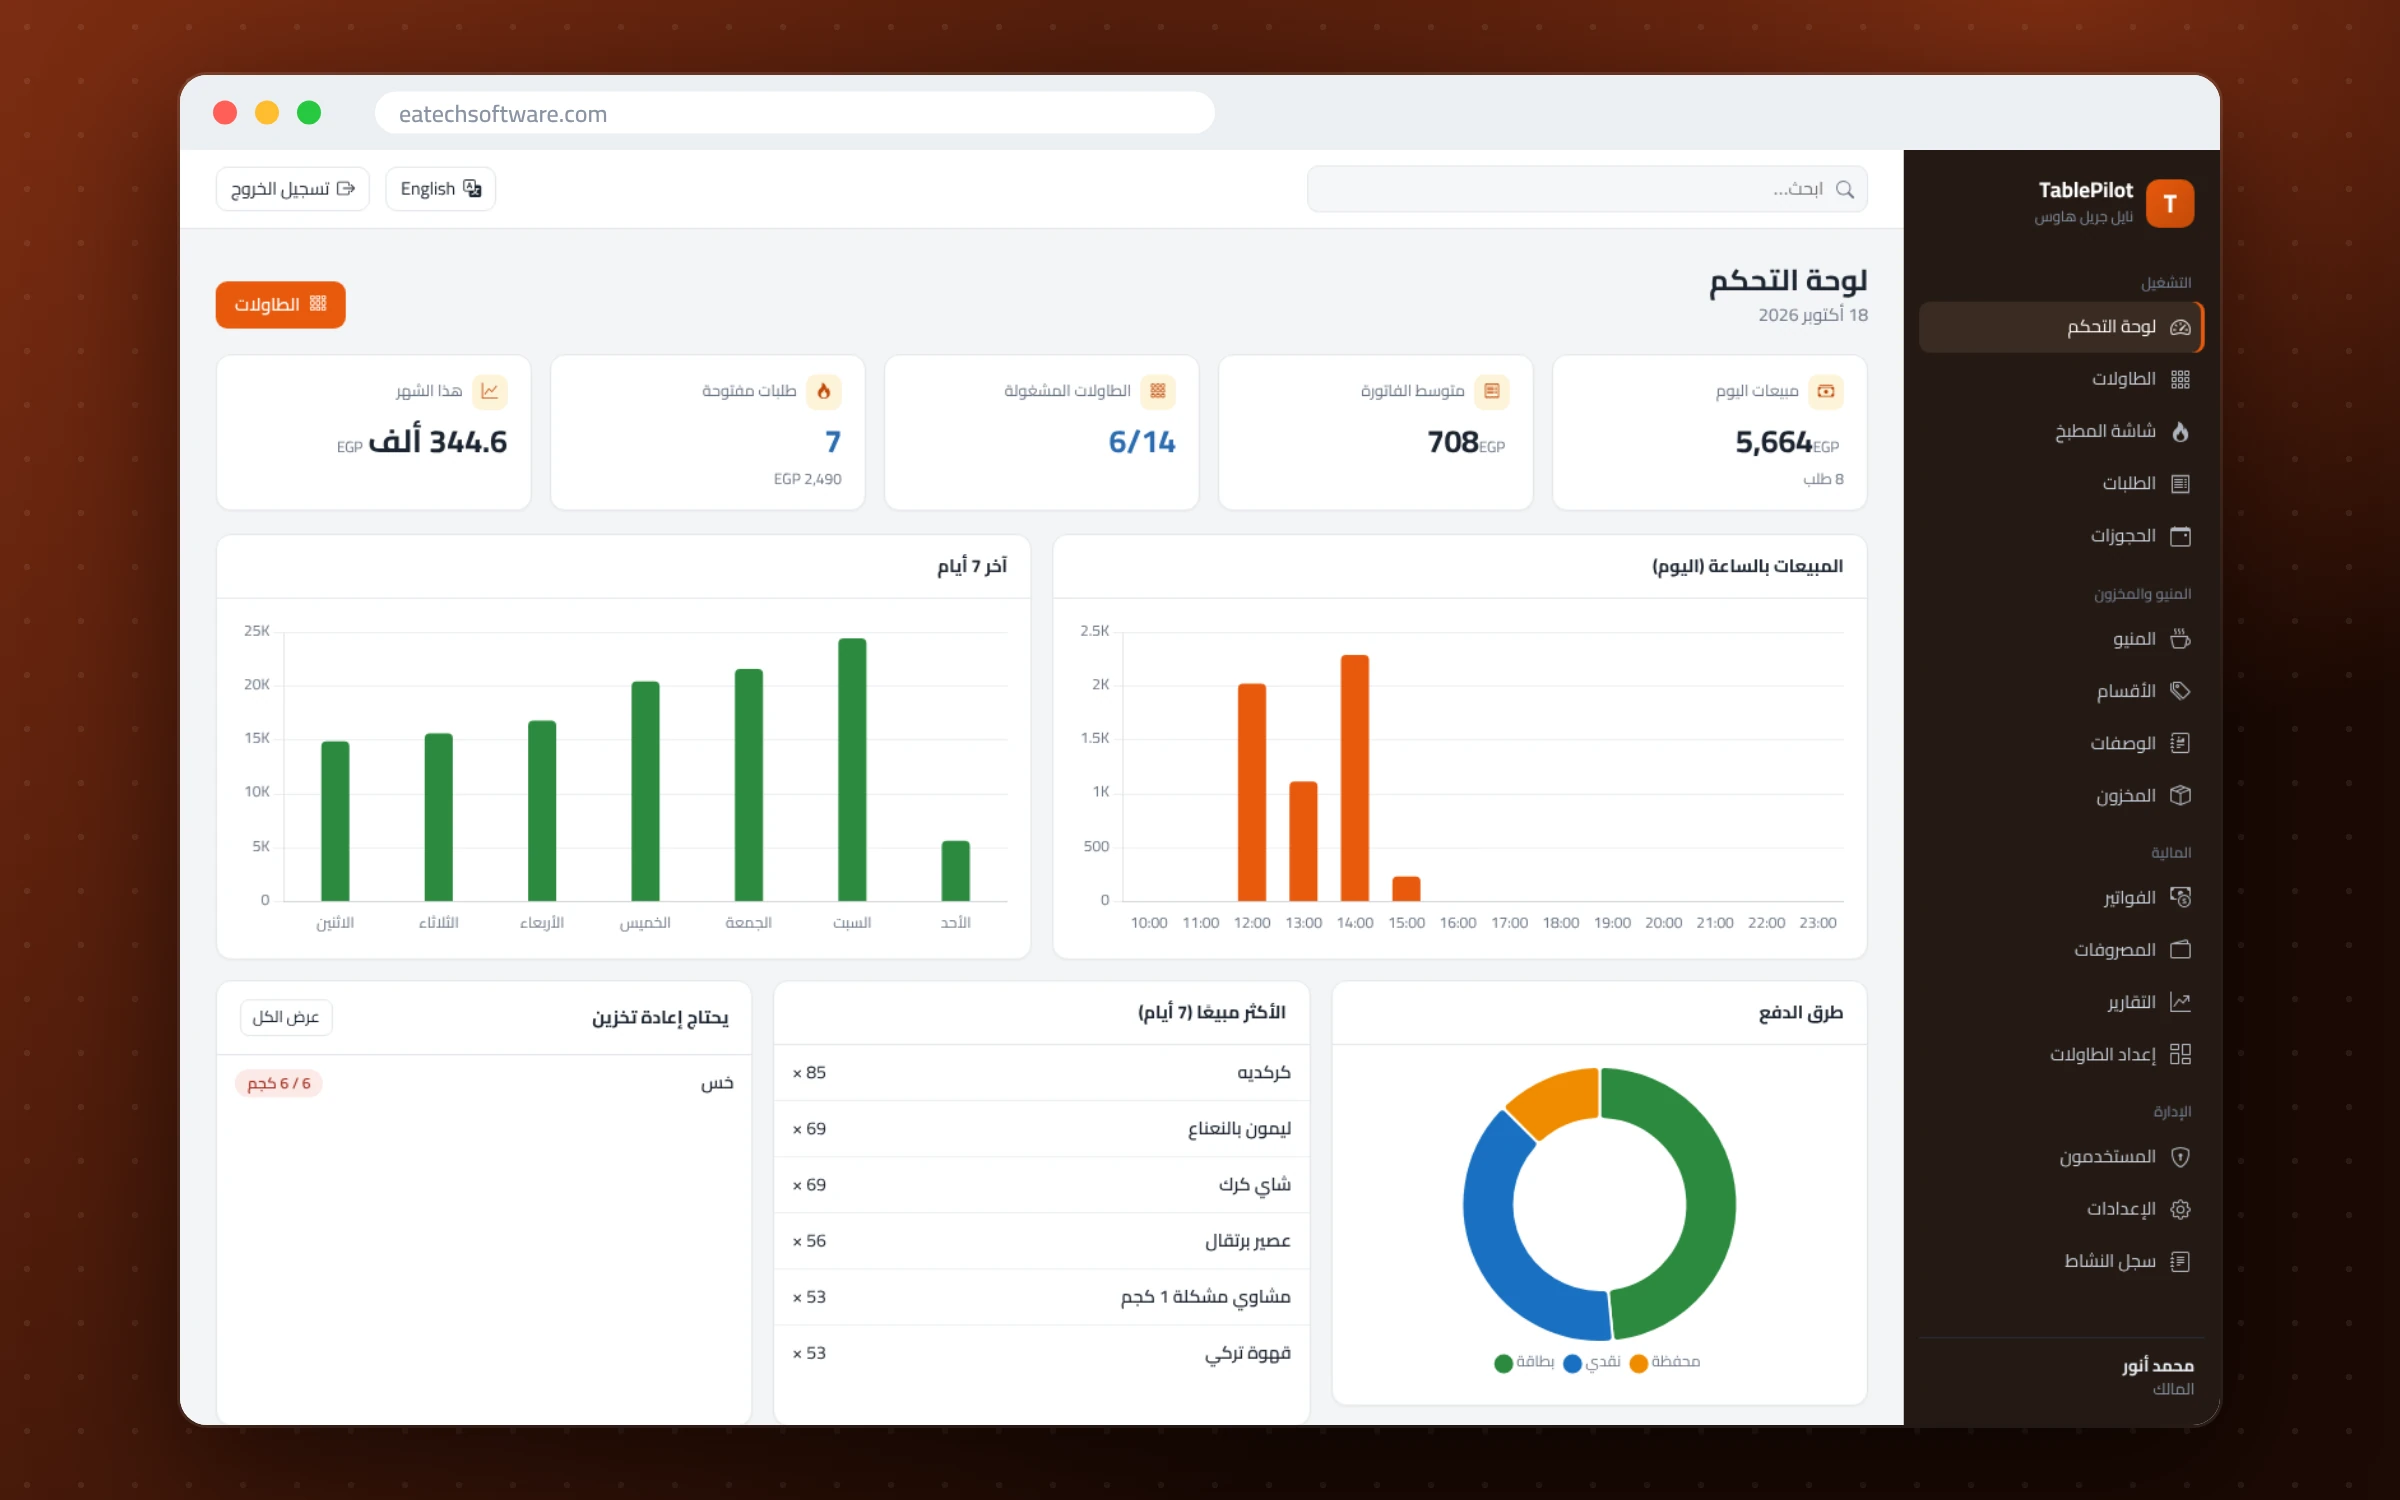Viewport: 2400px width, 1500px height.
Task: Switch language with the English button
Action: point(440,189)
